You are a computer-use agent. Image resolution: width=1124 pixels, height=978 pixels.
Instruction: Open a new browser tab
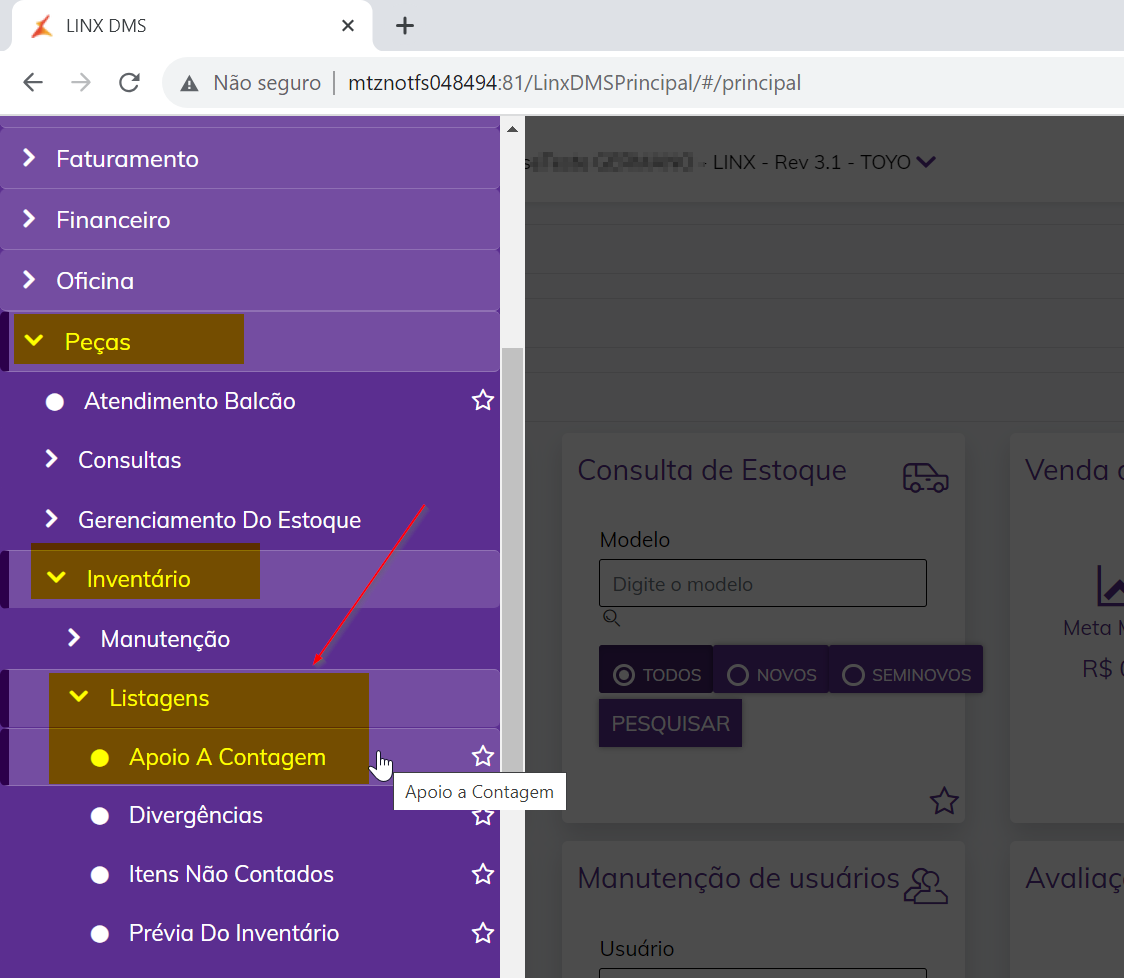(405, 26)
